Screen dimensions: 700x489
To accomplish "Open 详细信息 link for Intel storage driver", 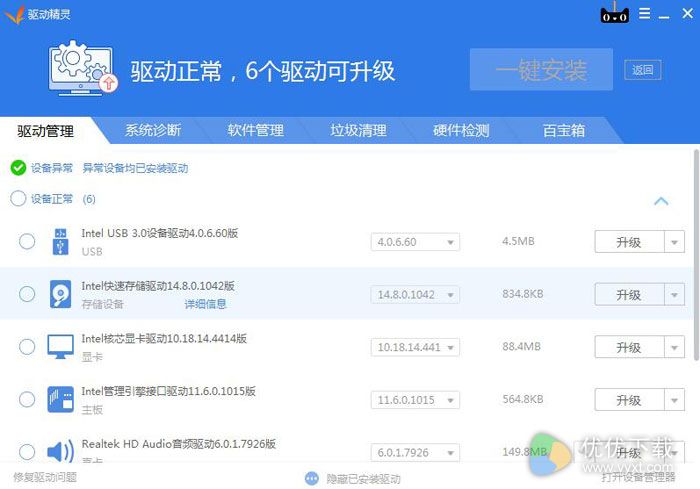I will [205, 304].
